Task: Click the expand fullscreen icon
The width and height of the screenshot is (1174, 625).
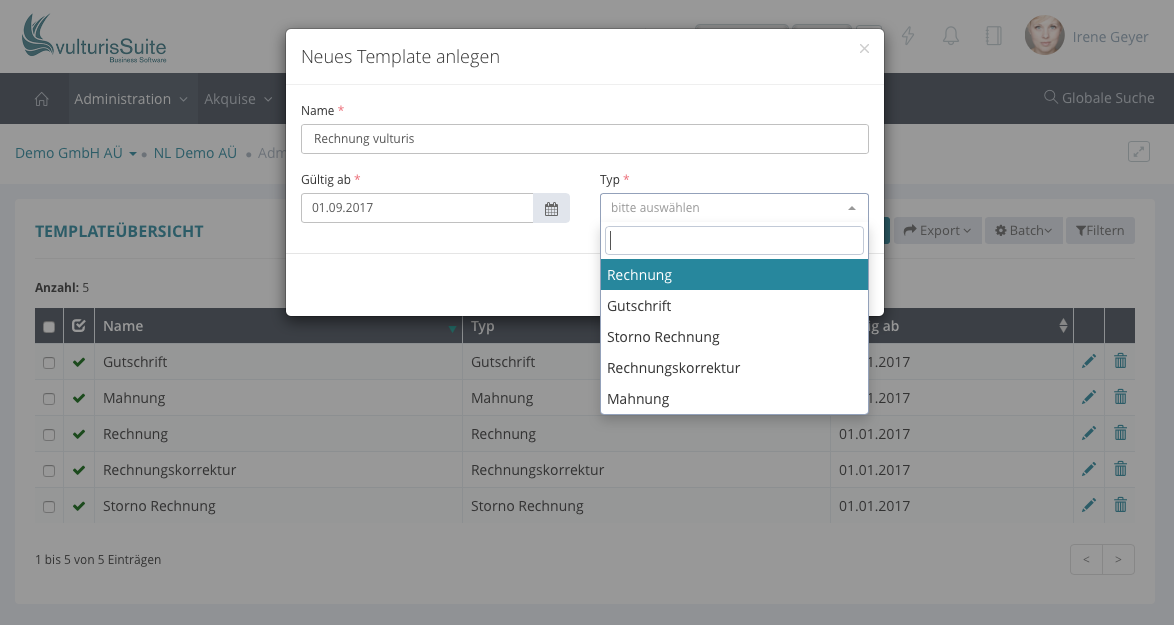Action: click(x=1138, y=152)
